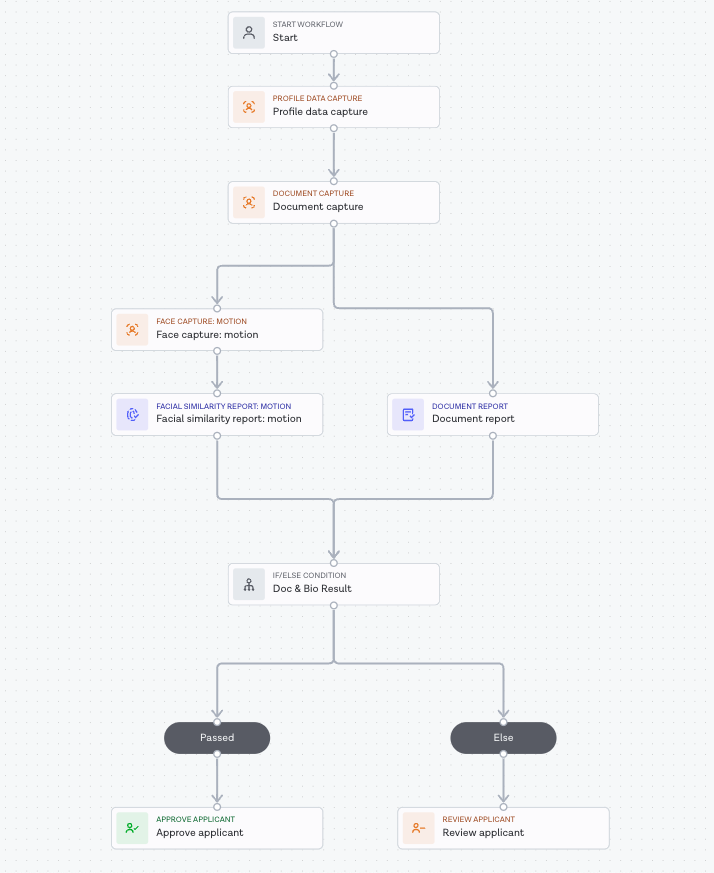The height and width of the screenshot is (873, 714).
Task: Click the Start node person icon
Action: point(249,33)
